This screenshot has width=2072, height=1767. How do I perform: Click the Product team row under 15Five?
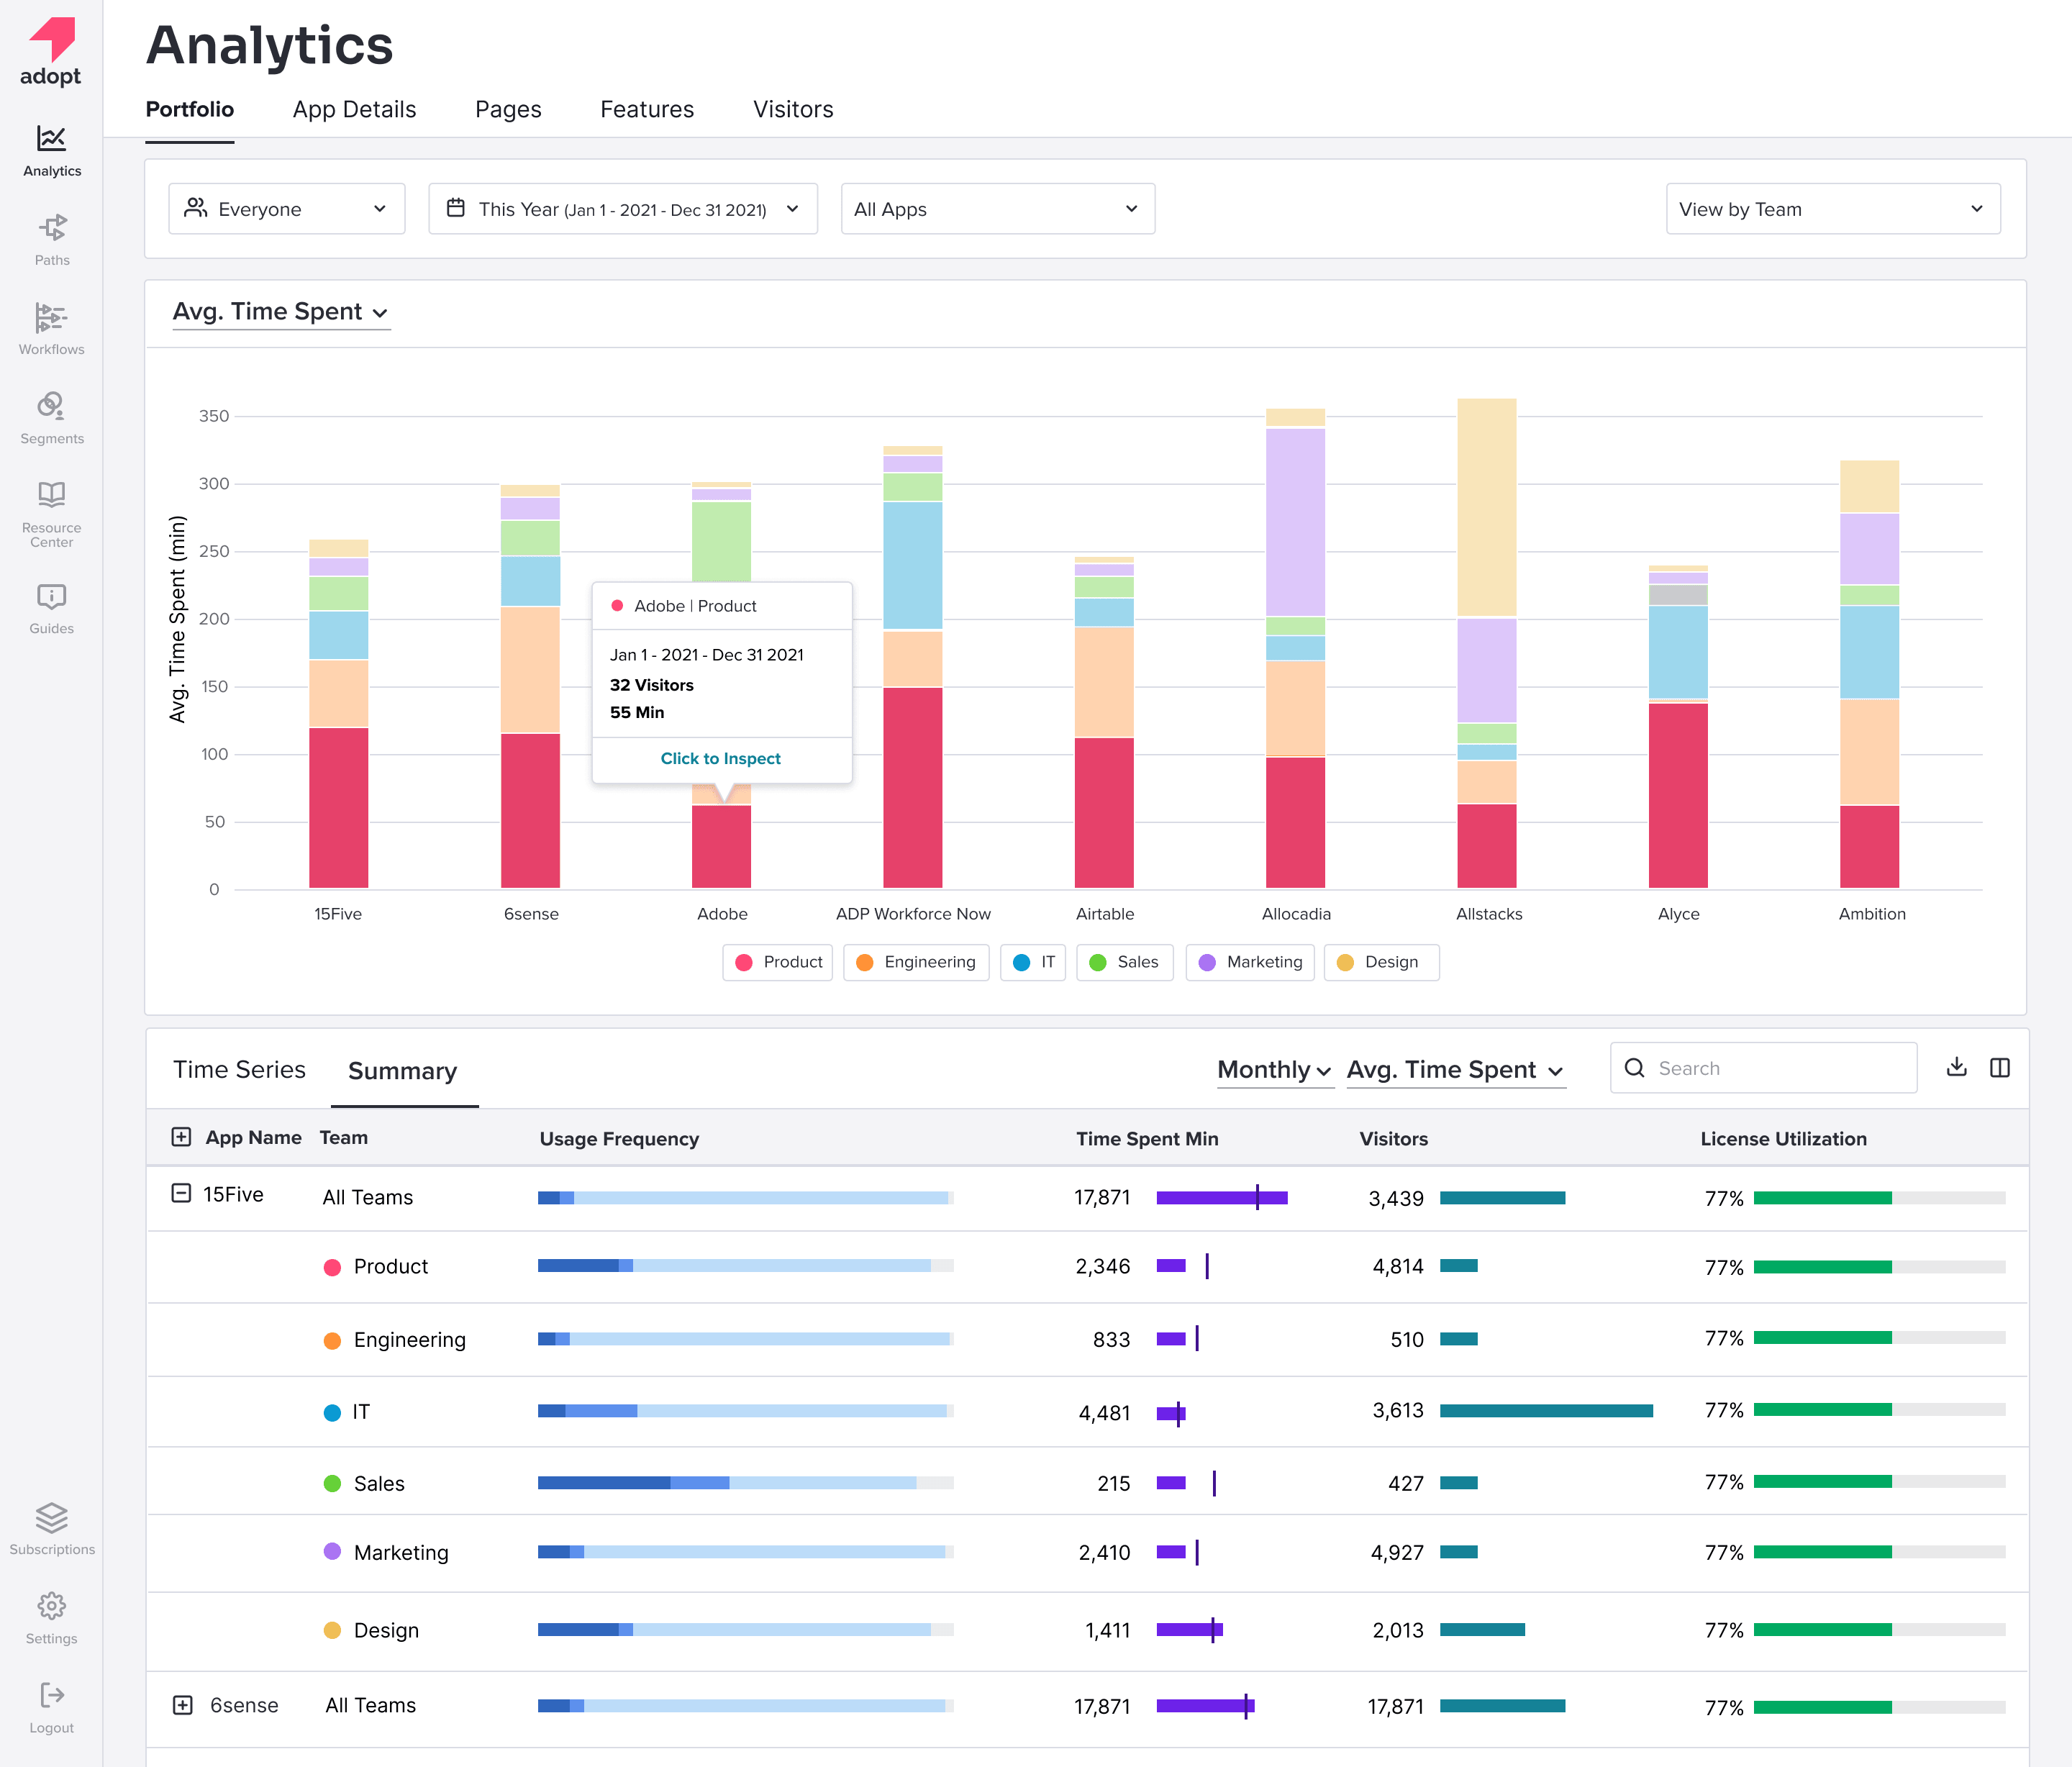tap(1087, 1266)
